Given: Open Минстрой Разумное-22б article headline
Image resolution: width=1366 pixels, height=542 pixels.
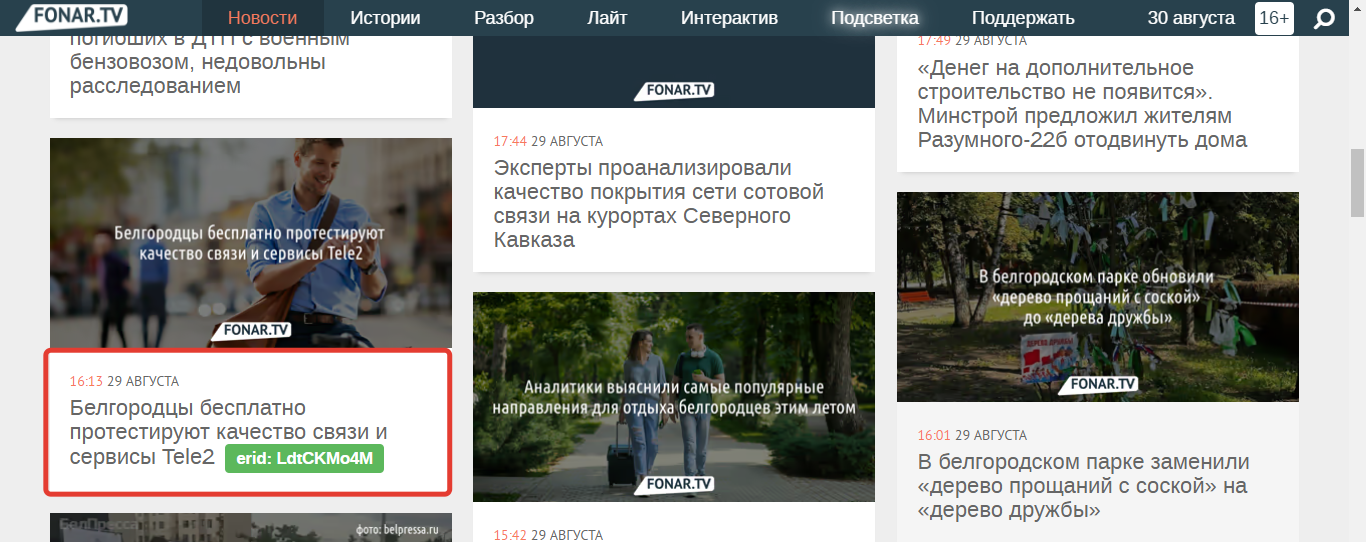Looking at the screenshot, I should pyautogui.click(x=1081, y=104).
